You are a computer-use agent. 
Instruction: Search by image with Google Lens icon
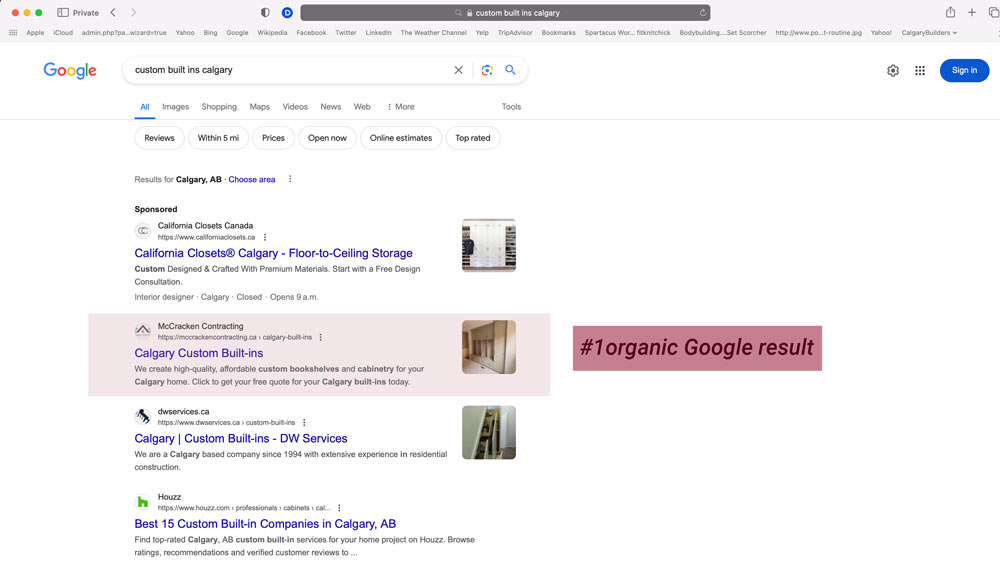(x=487, y=70)
